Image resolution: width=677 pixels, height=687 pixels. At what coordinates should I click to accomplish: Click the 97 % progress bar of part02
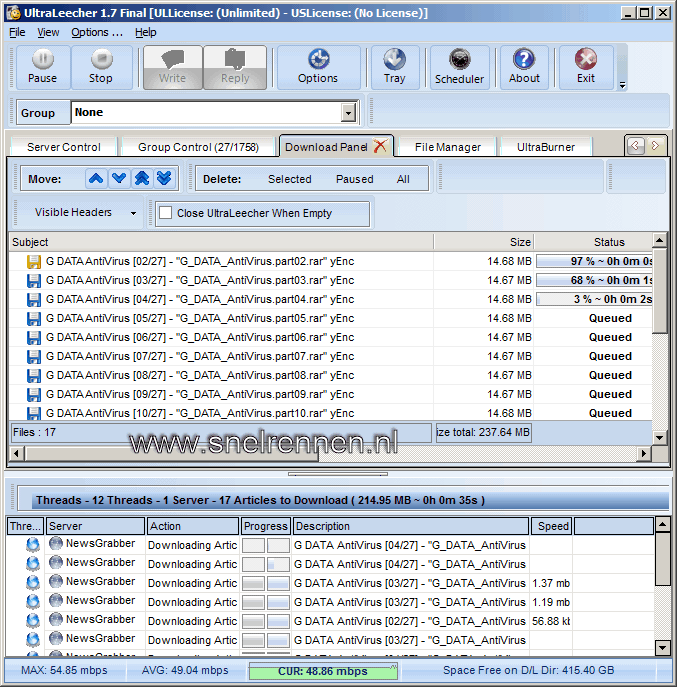(x=594, y=261)
